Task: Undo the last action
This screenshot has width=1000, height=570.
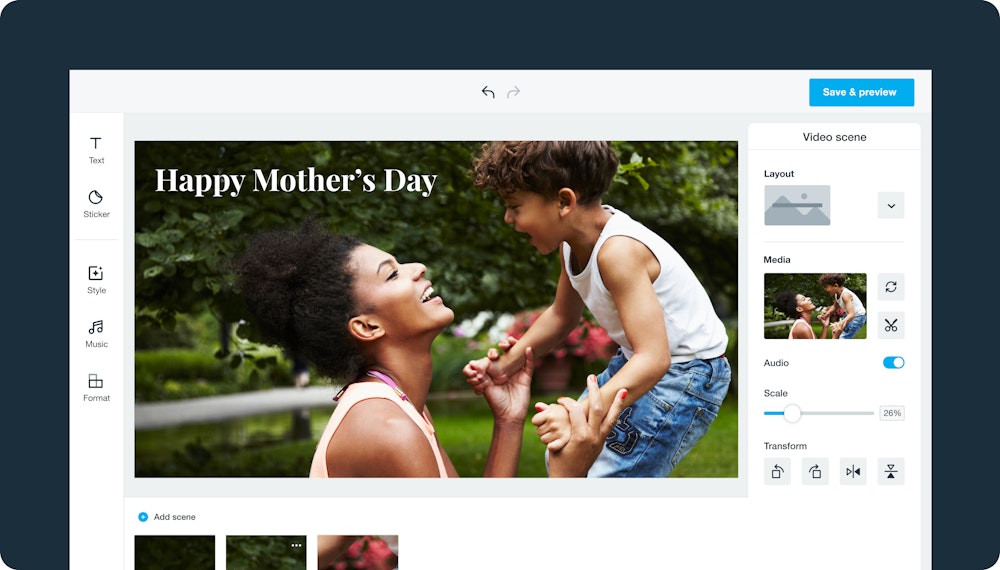Action: [488, 92]
